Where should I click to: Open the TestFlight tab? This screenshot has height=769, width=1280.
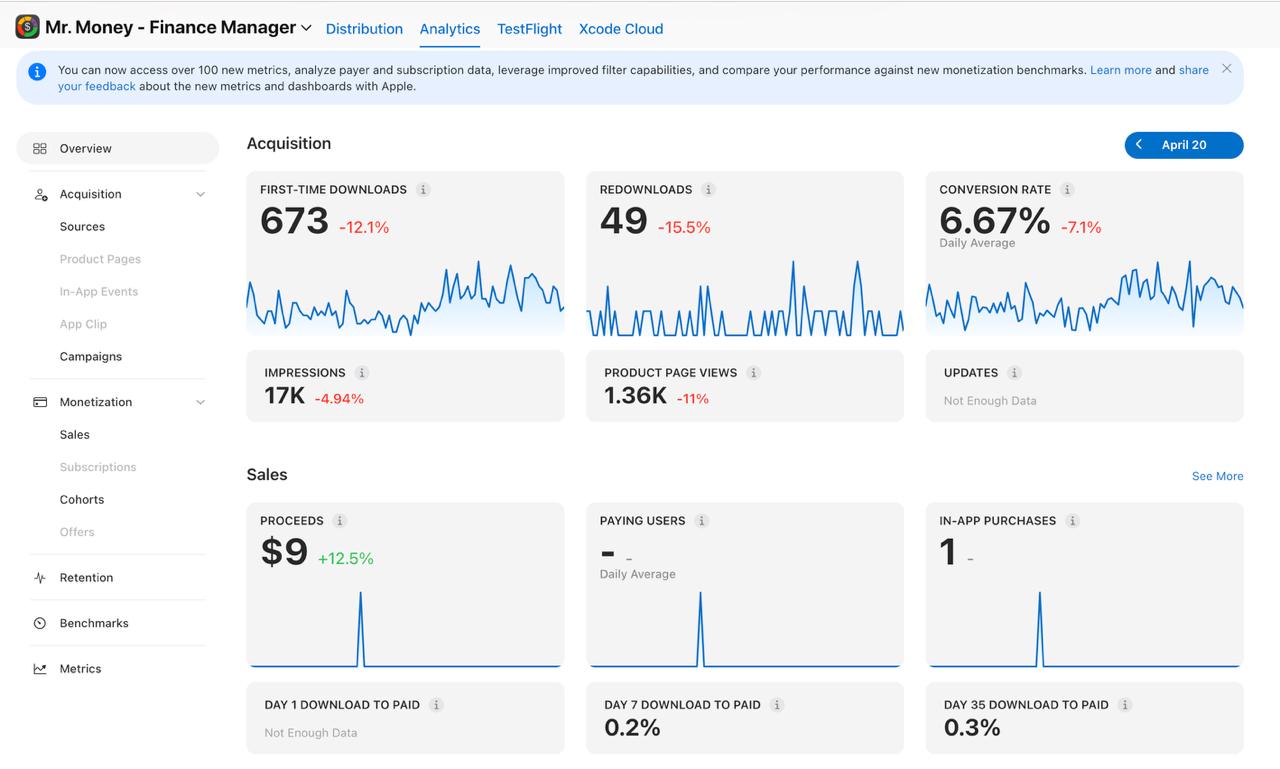click(529, 29)
